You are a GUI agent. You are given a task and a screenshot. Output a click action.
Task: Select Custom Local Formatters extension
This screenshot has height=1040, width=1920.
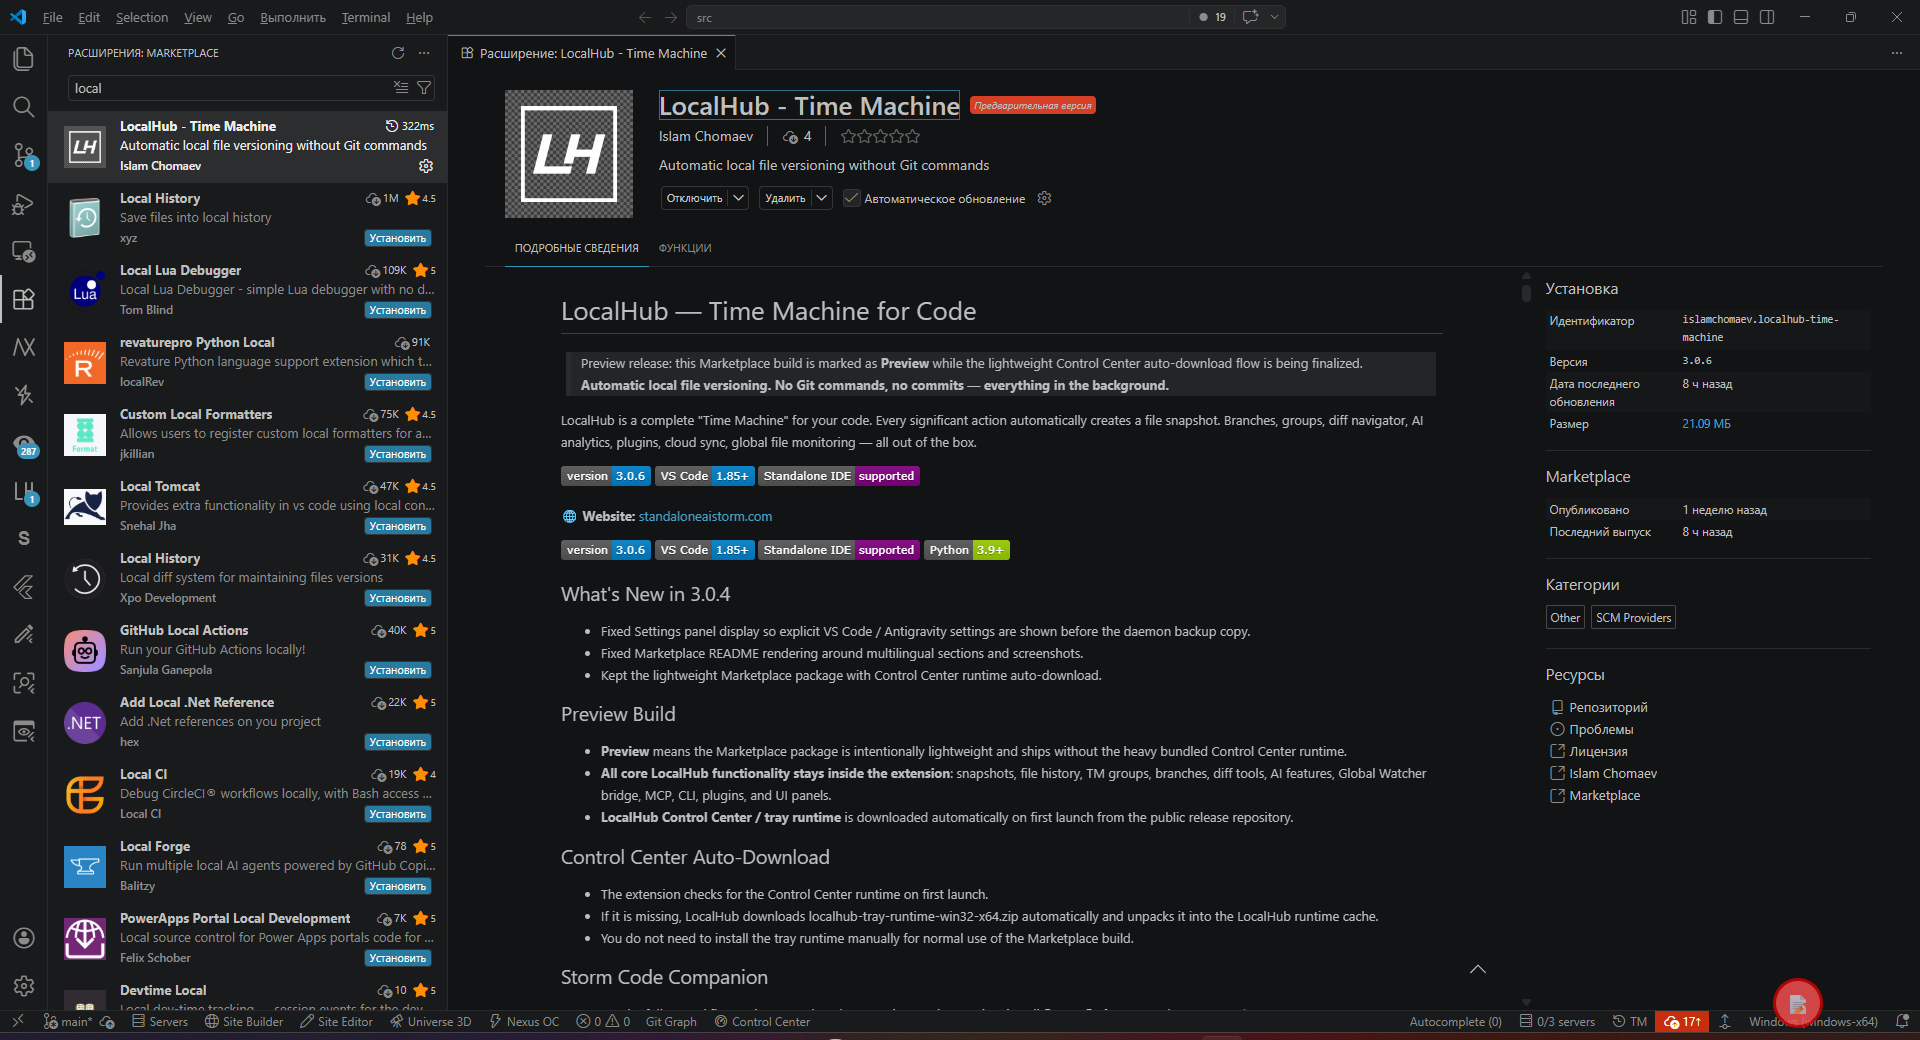[x=248, y=434]
